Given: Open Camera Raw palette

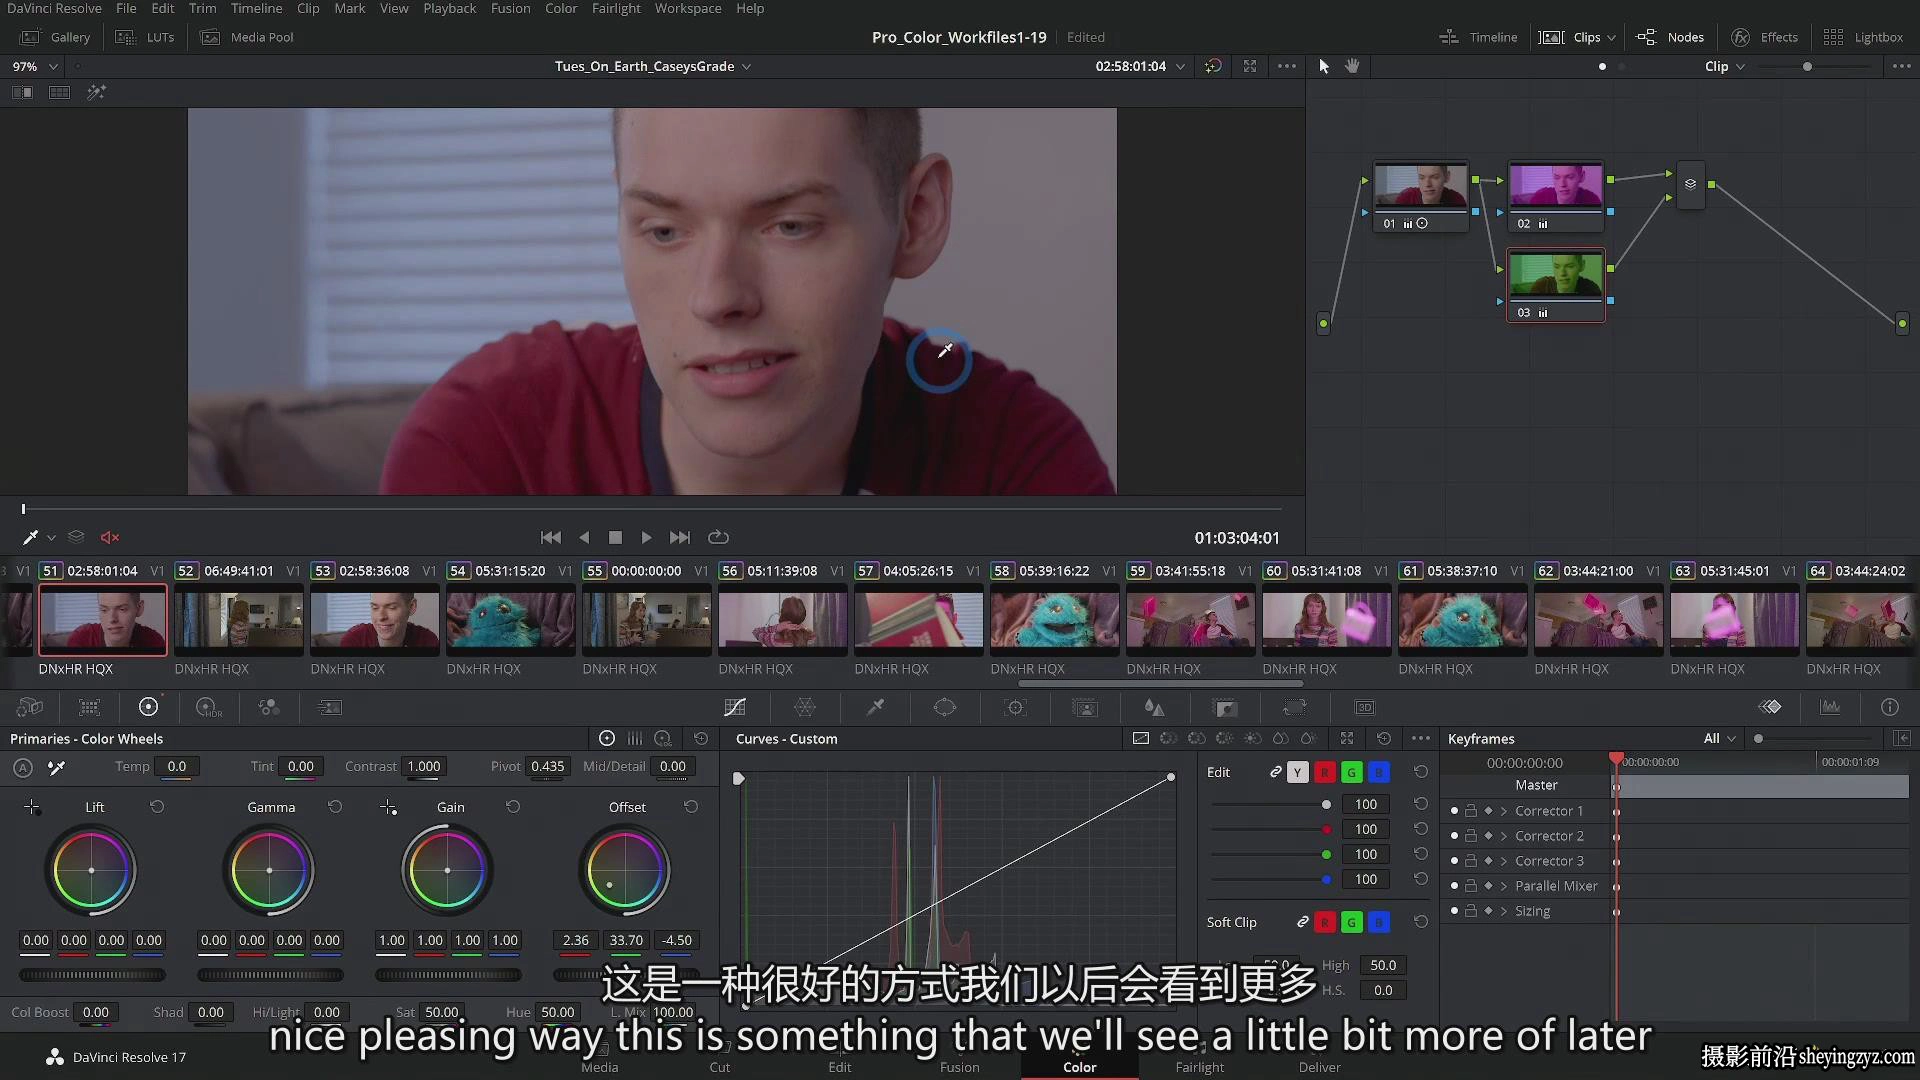Looking at the screenshot, I should [30, 707].
